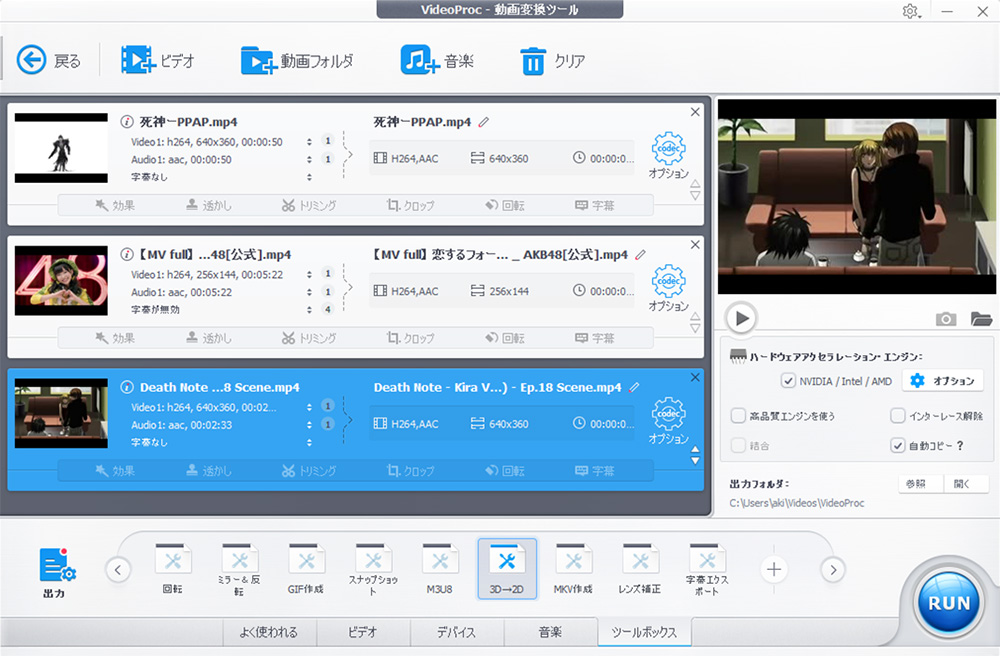Select the スナップショット toolbox item
The height and width of the screenshot is (656, 1000).
[x=373, y=569]
